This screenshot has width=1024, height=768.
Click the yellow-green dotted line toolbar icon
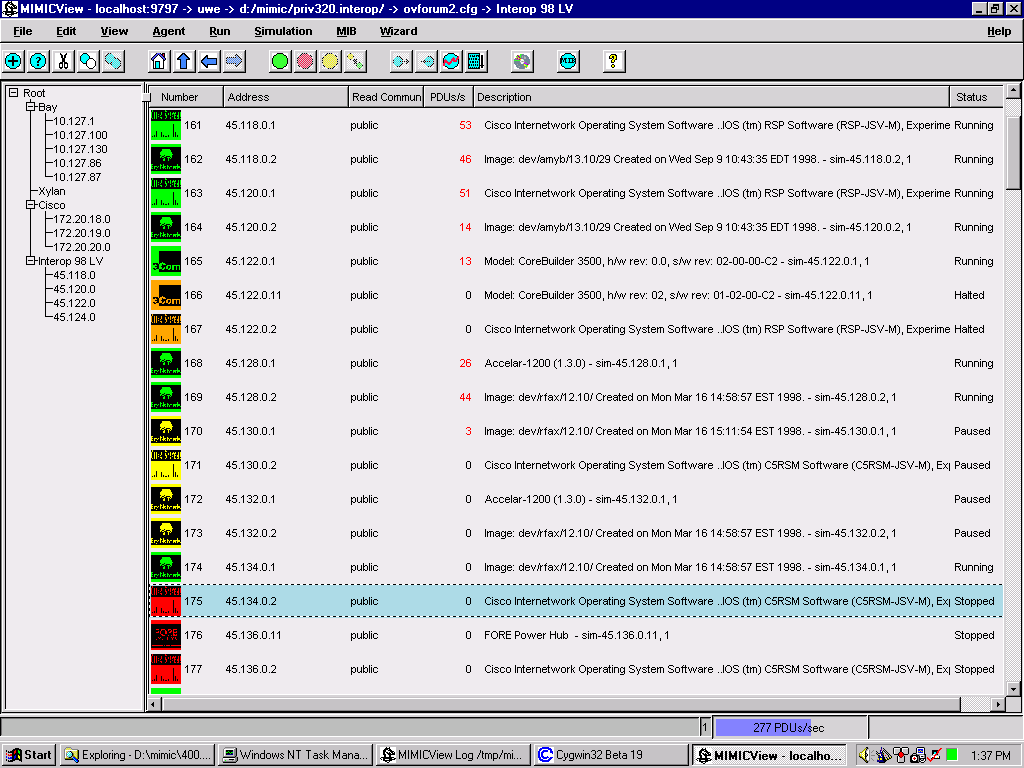click(355, 61)
